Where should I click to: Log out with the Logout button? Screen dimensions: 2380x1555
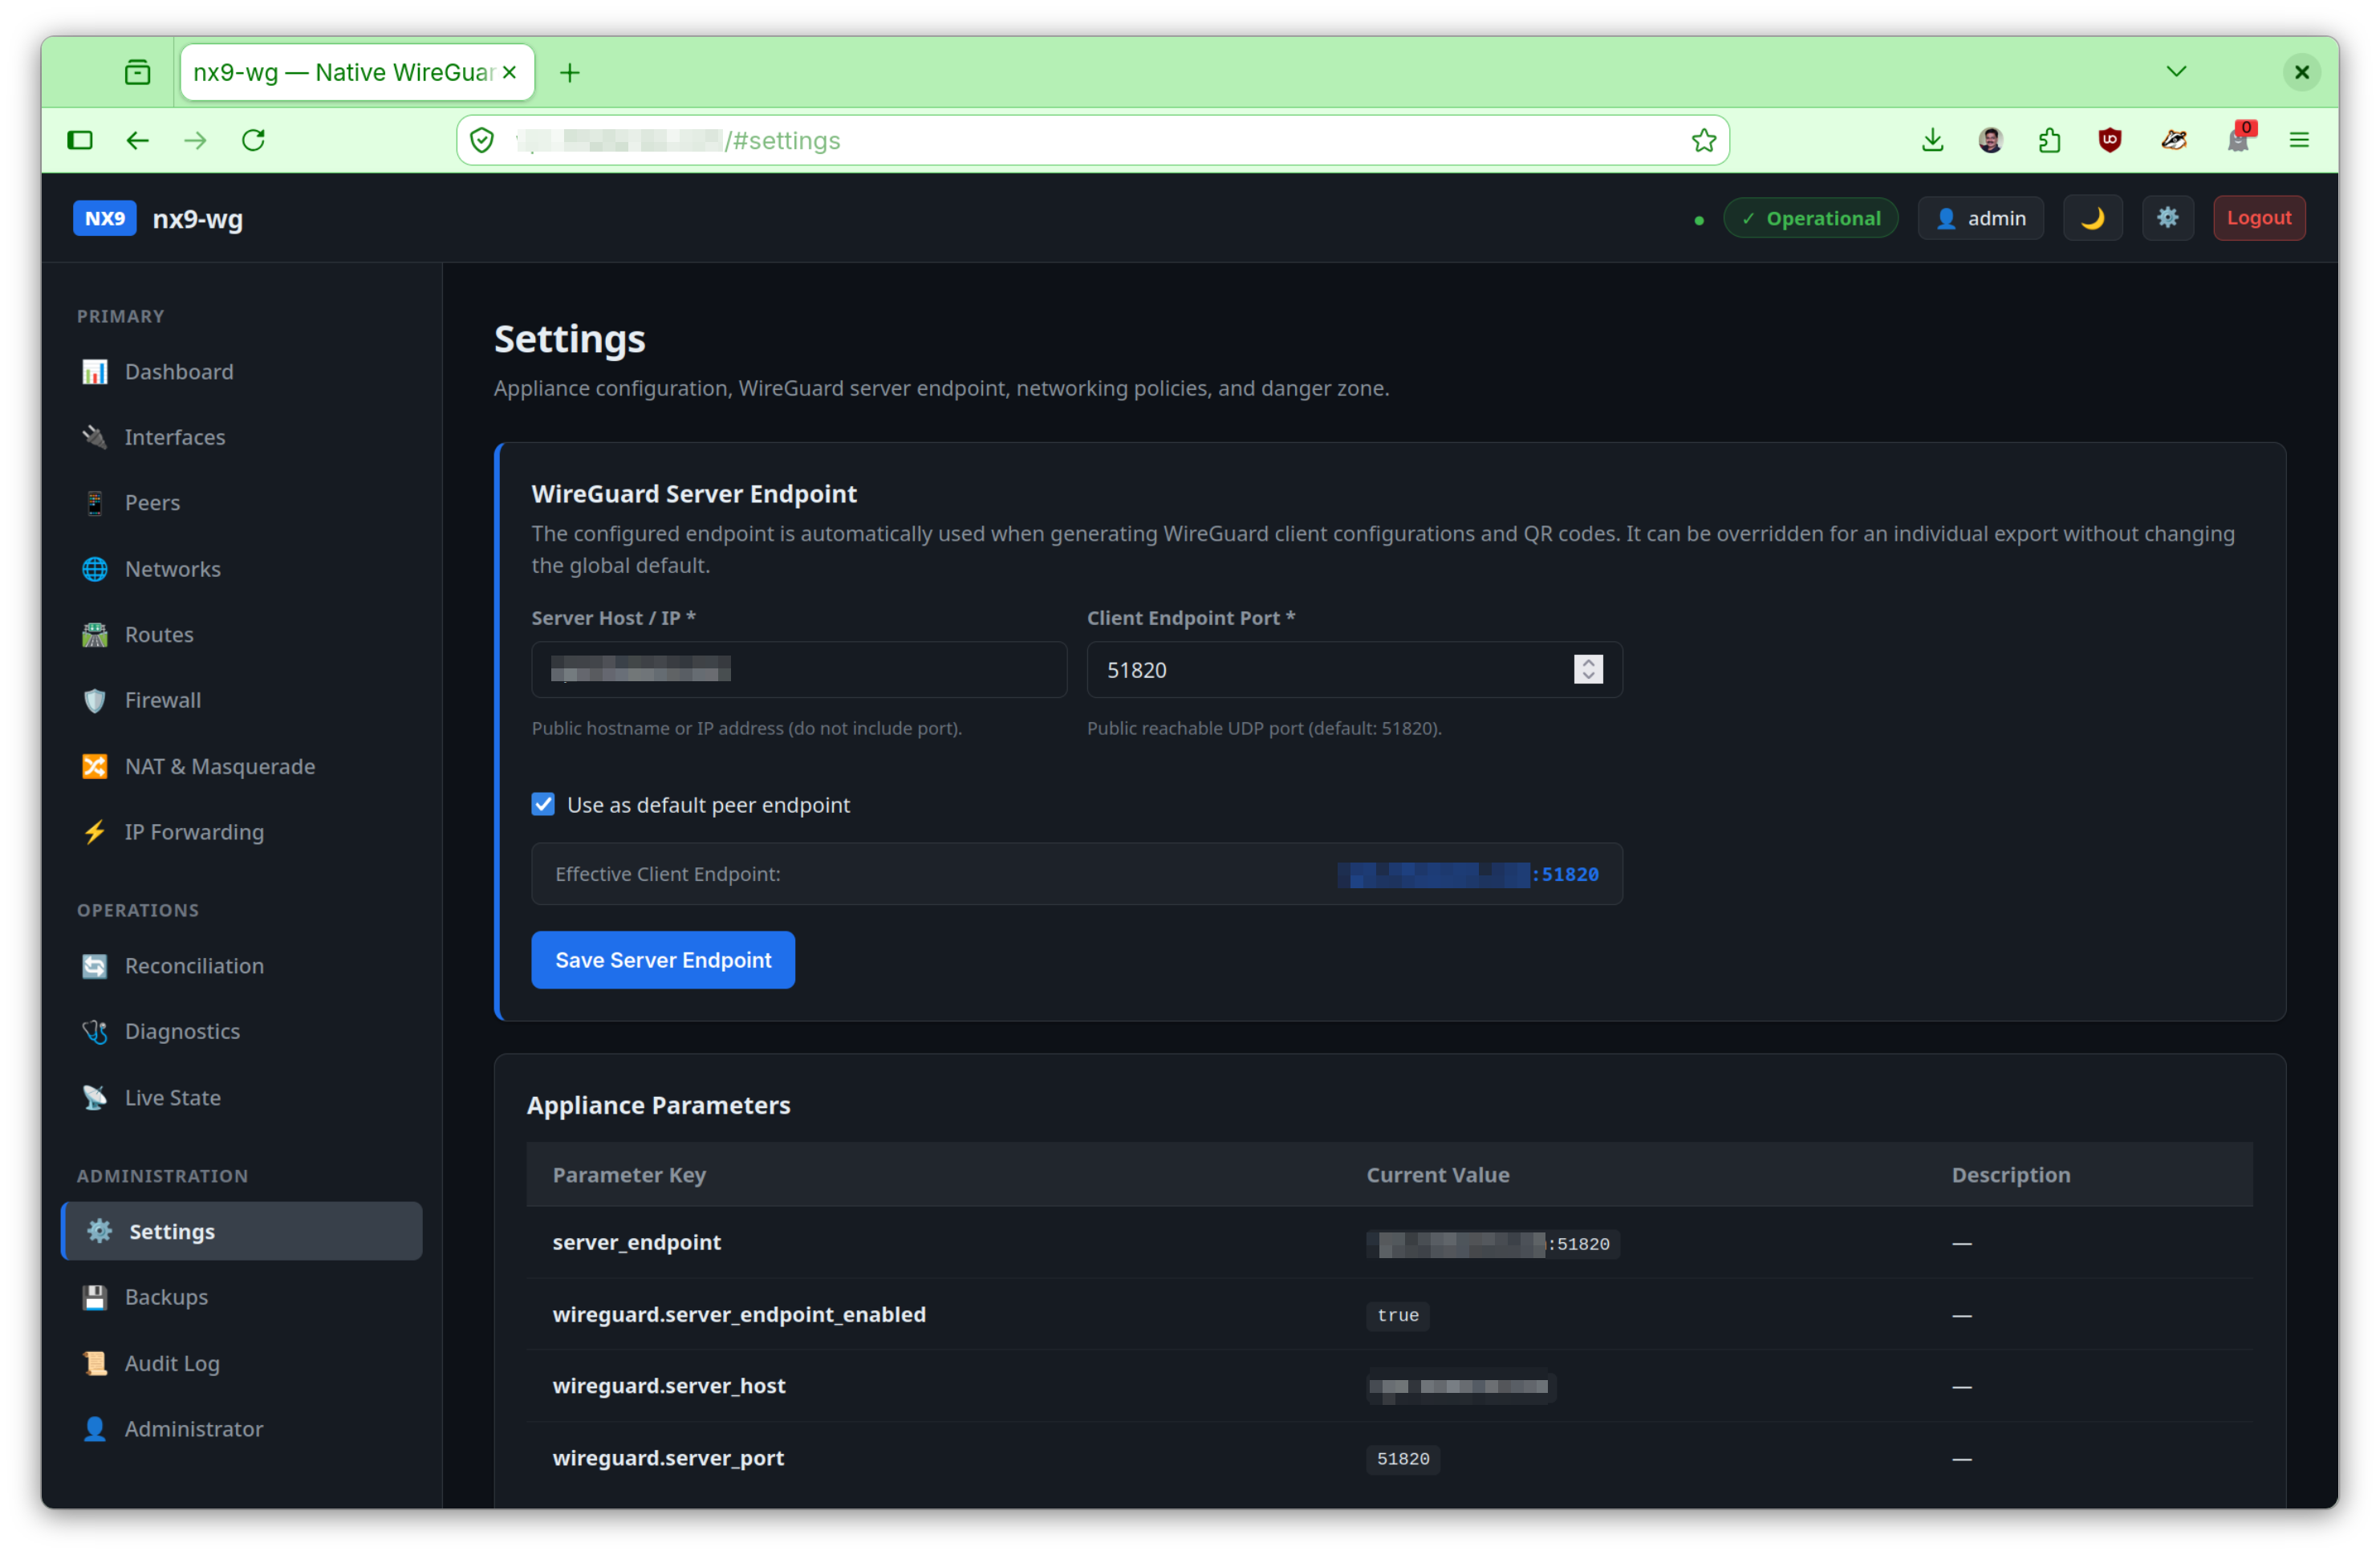click(2259, 218)
